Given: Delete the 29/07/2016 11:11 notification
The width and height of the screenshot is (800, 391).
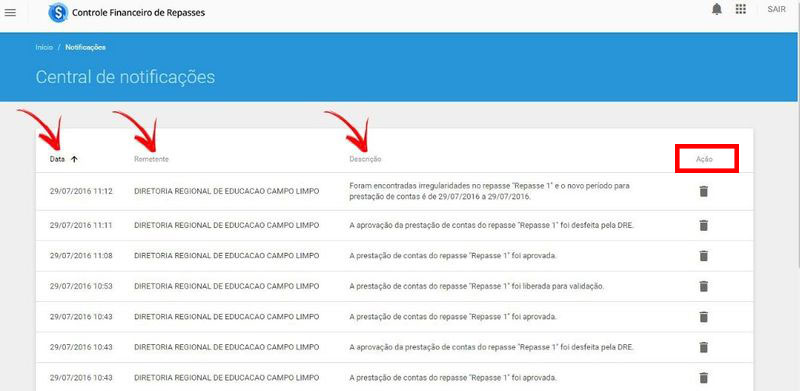Looking at the screenshot, I should pos(704,225).
